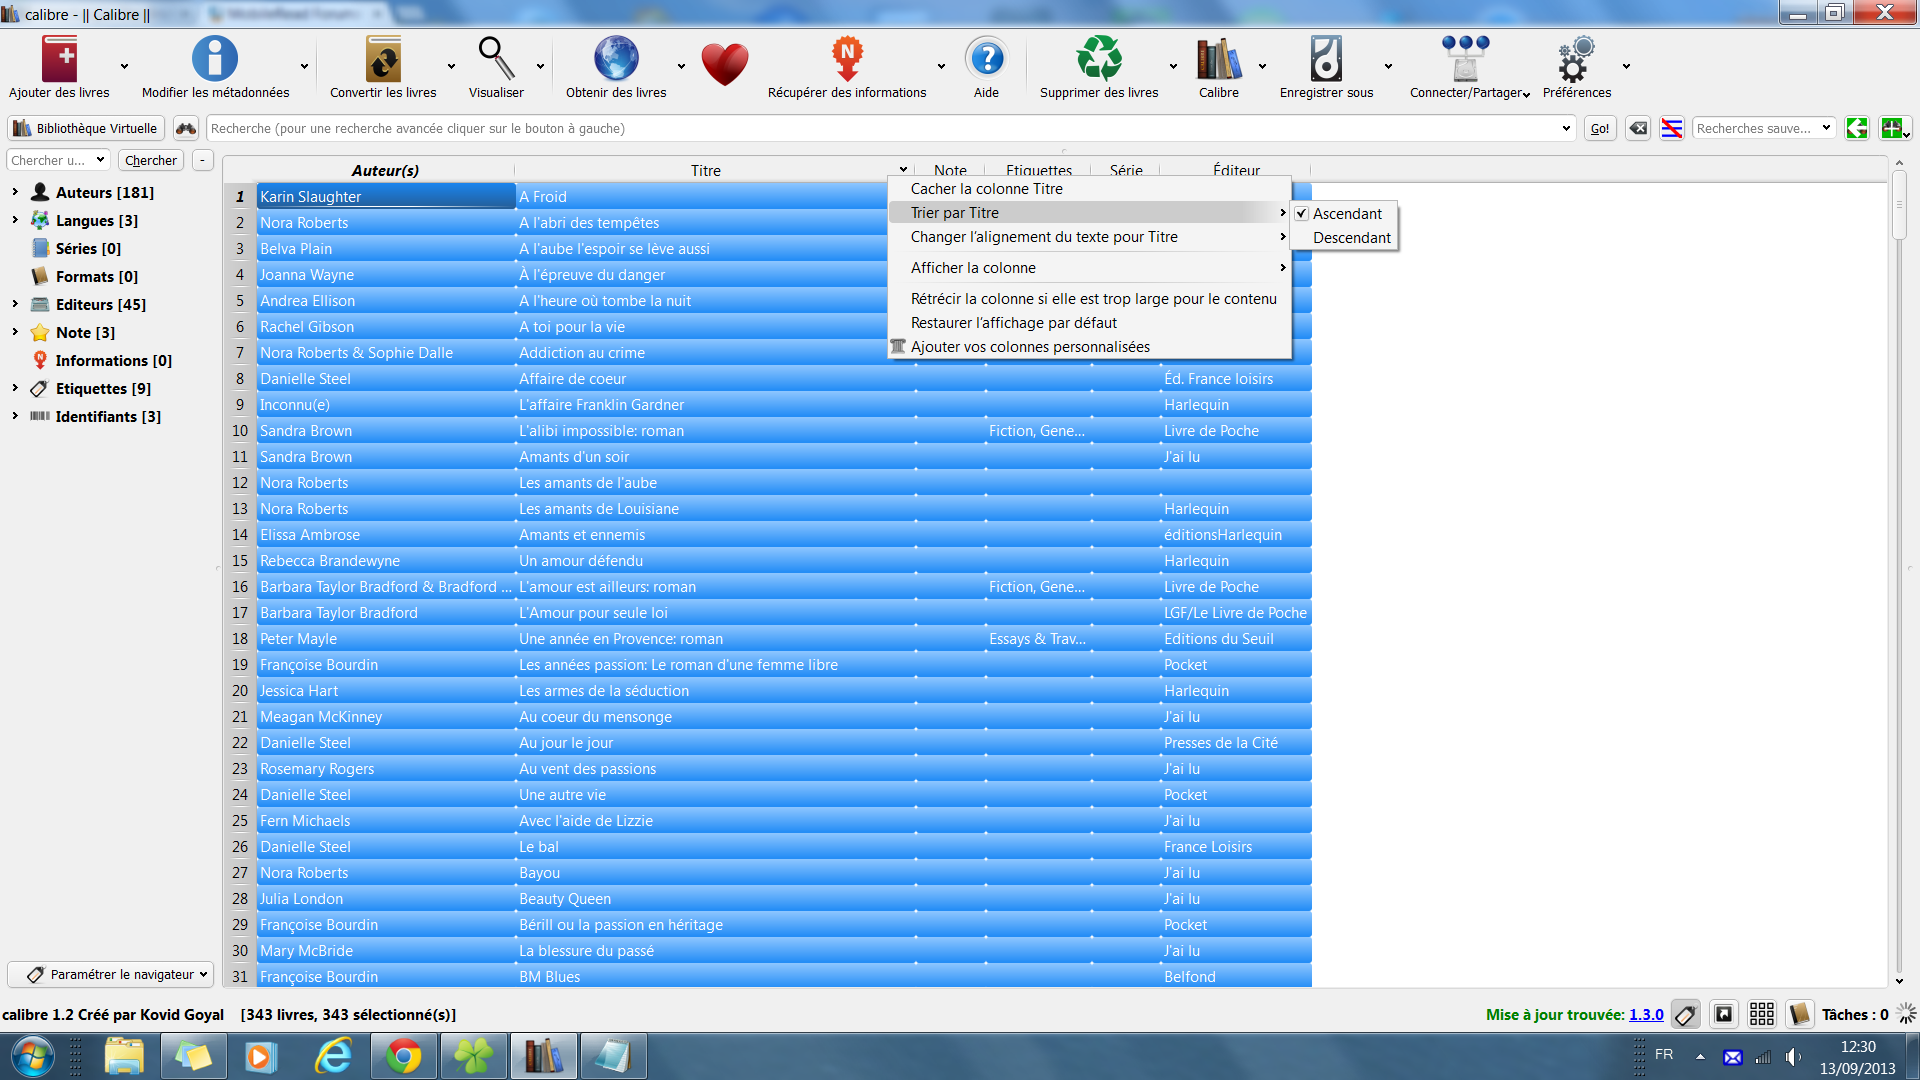Click the Bibliothèque Virtuelle button

coord(86,128)
